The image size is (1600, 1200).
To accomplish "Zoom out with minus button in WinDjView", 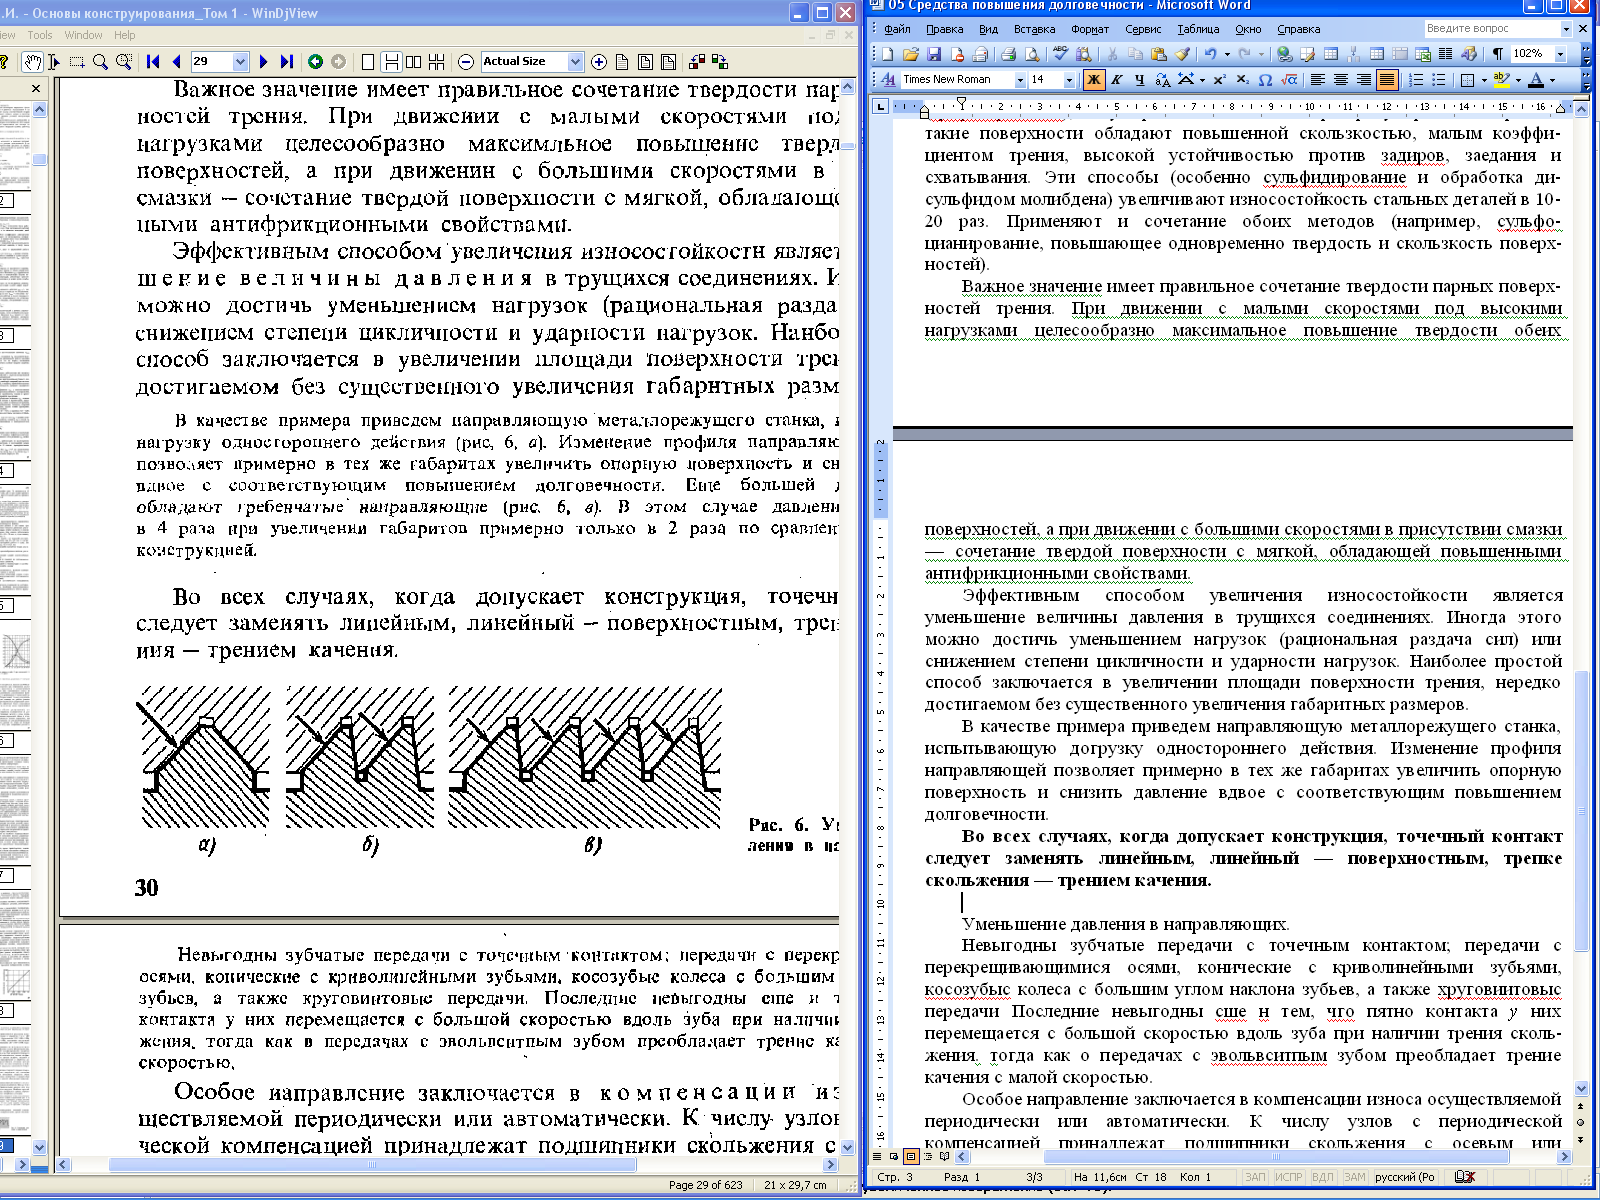I will pyautogui.click(x=466, y=62).
